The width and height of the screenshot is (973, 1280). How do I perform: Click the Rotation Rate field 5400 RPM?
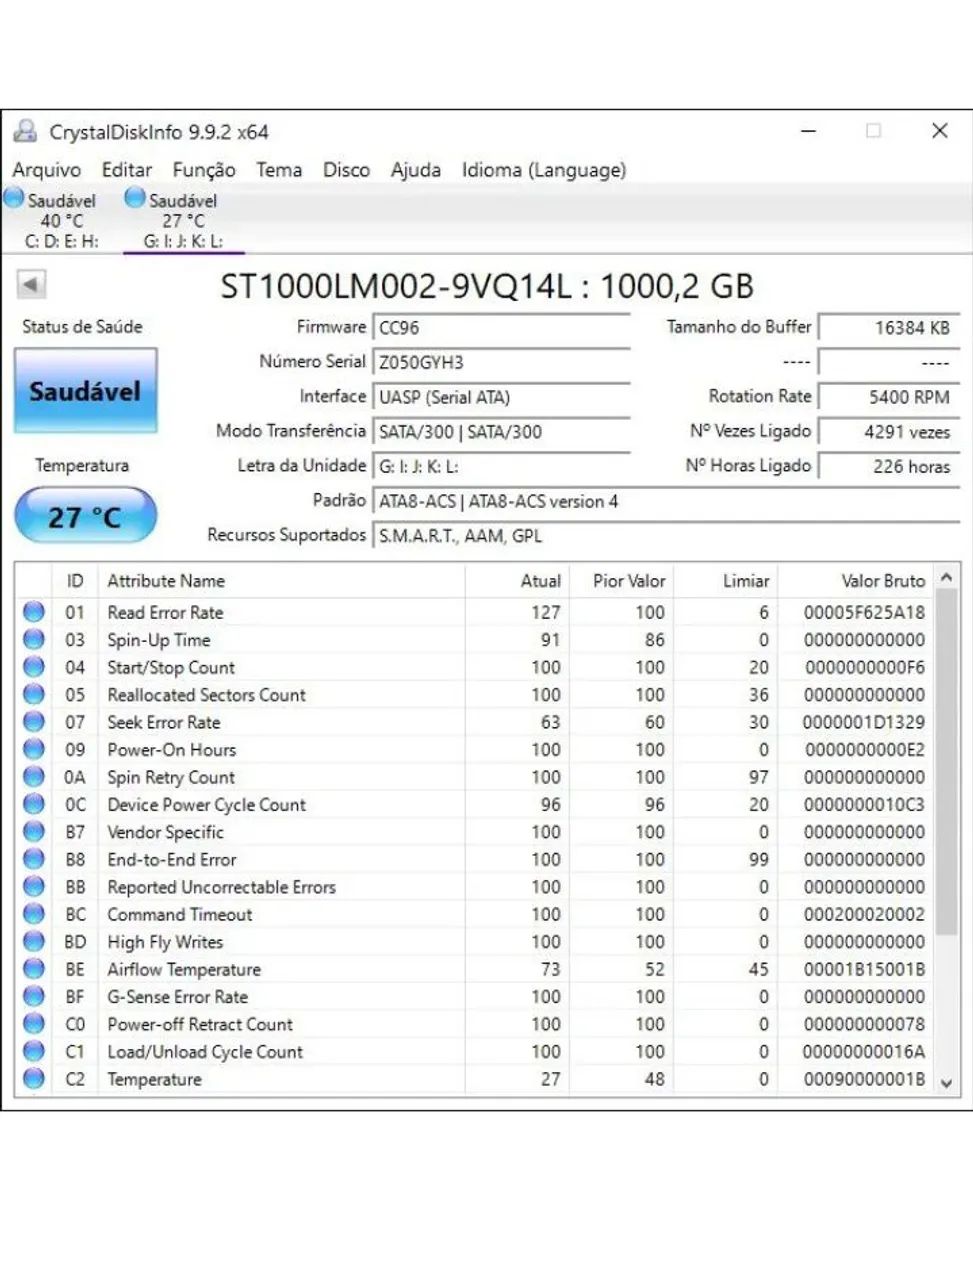coord(889,397)
